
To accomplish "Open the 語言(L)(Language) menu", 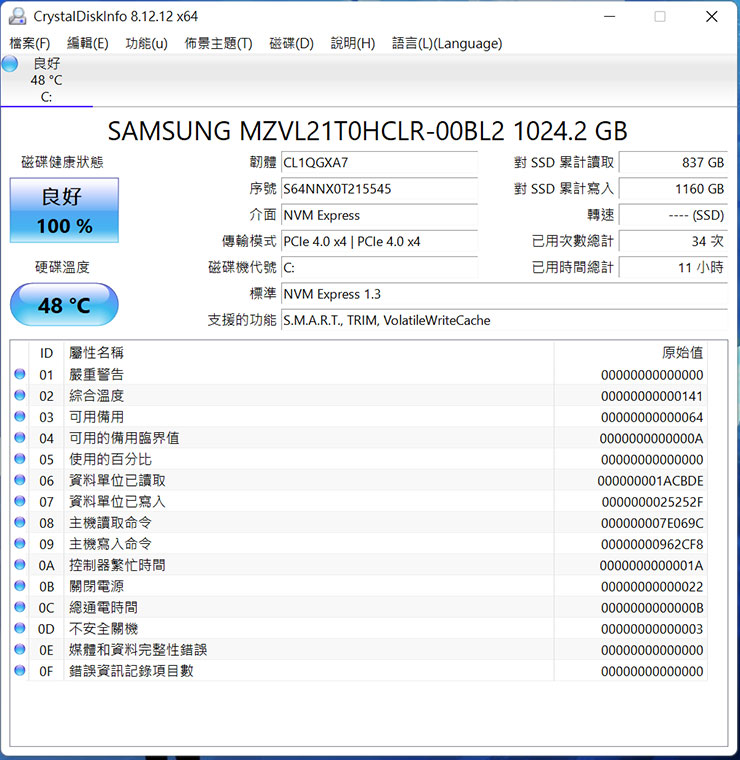I will tap(447, 43).
